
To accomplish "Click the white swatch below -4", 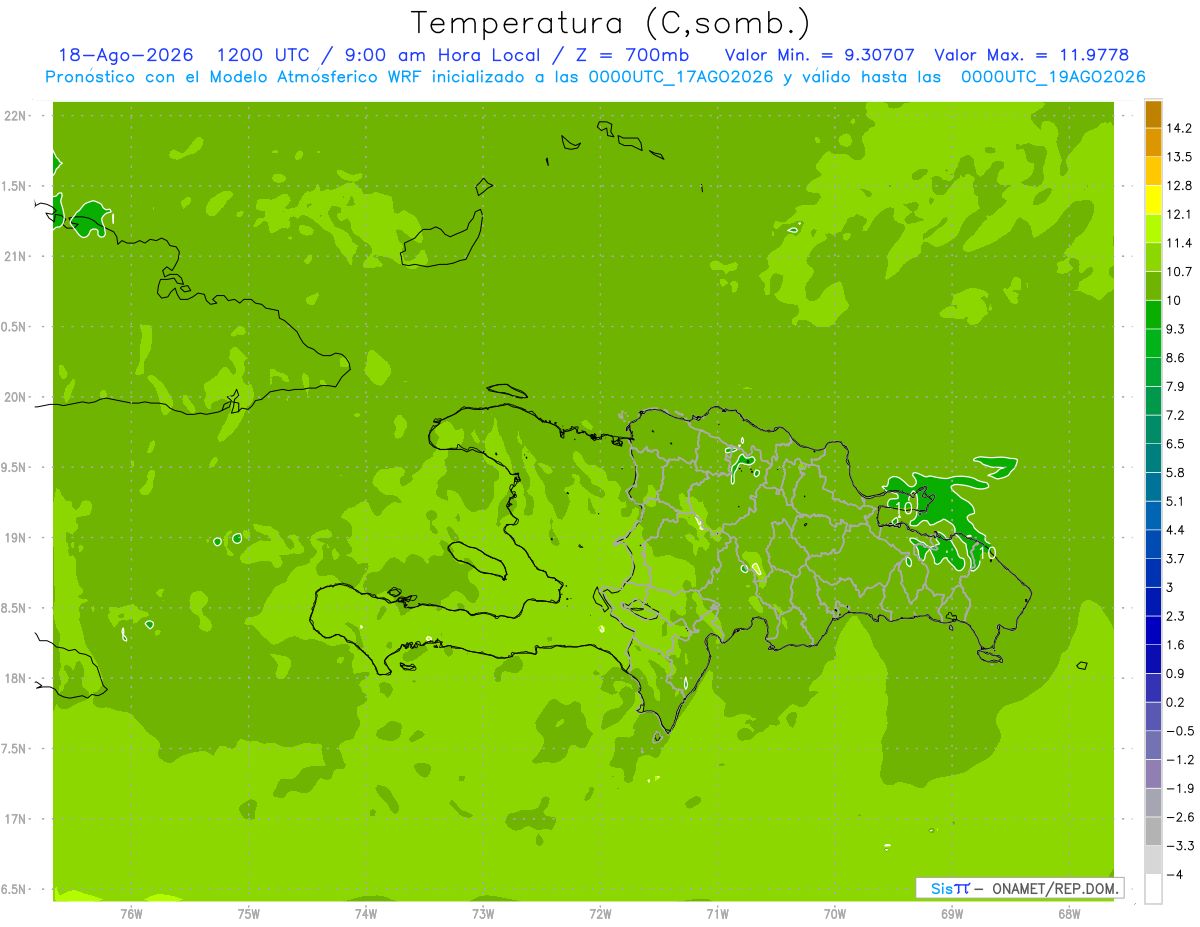I will click(1153, 889).
